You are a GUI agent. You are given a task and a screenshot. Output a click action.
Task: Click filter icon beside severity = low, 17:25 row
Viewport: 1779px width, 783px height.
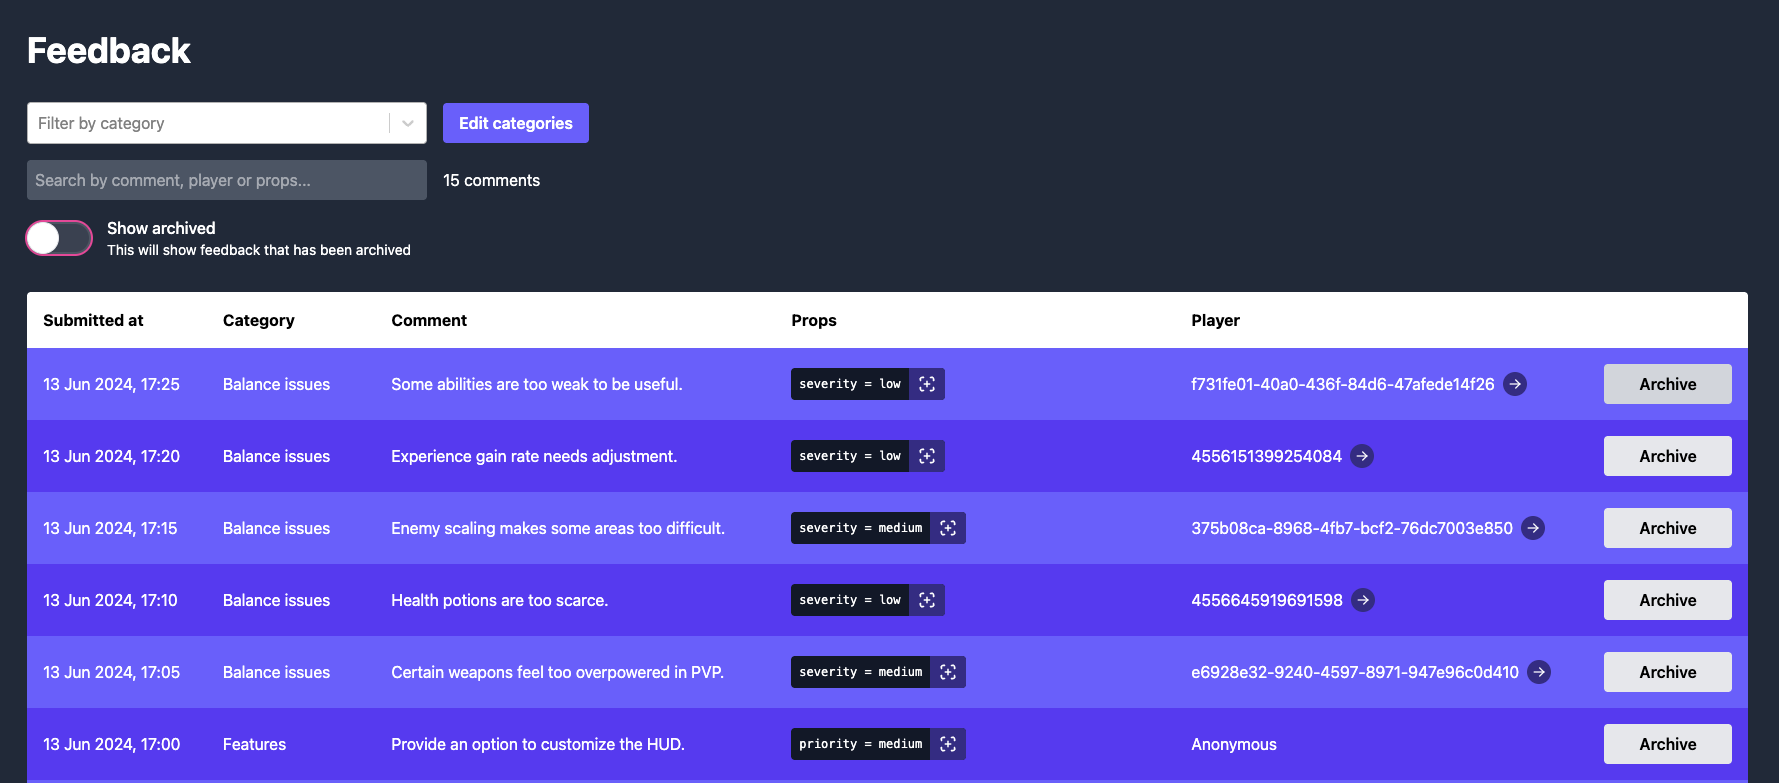coord(927,384)
